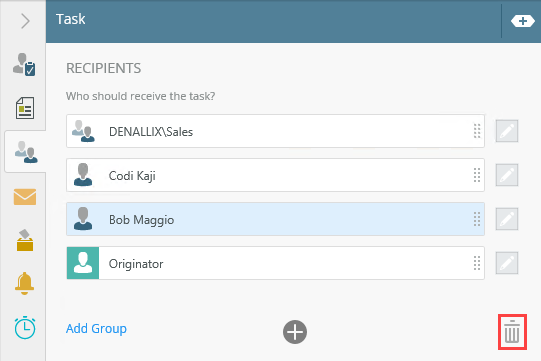Open the Form tab with the document icon
The width and height of the screenshot is (541, 361).
pyautogui.click(x=25, y=108)
